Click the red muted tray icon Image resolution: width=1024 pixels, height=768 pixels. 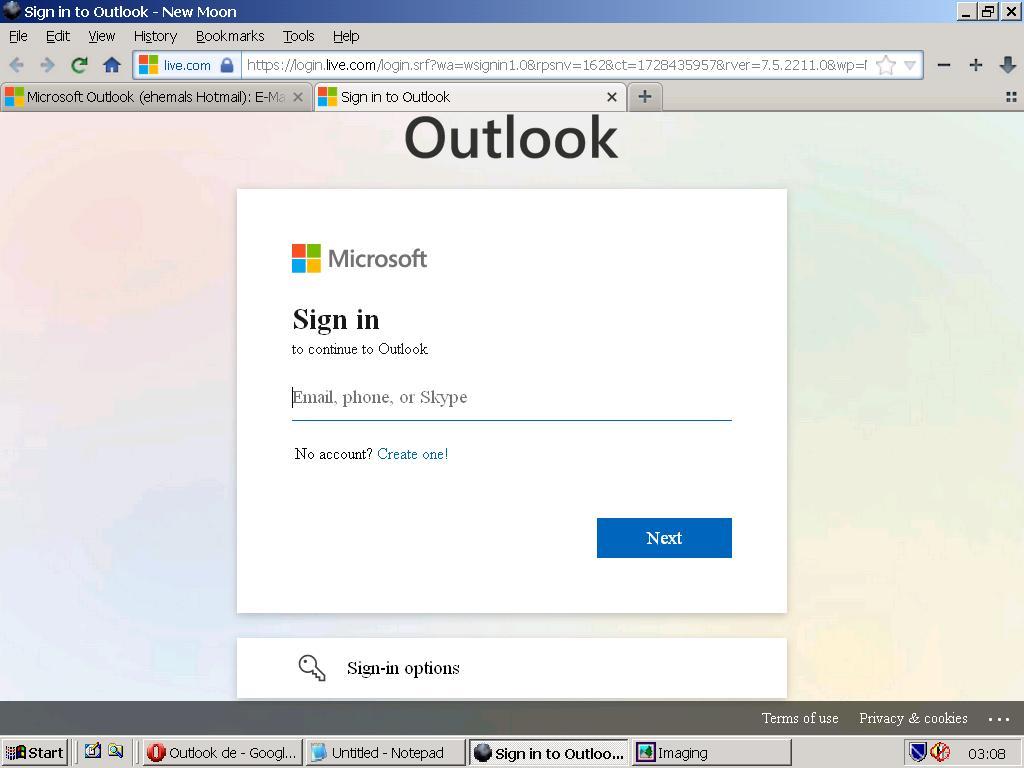(x=940, y=752)
